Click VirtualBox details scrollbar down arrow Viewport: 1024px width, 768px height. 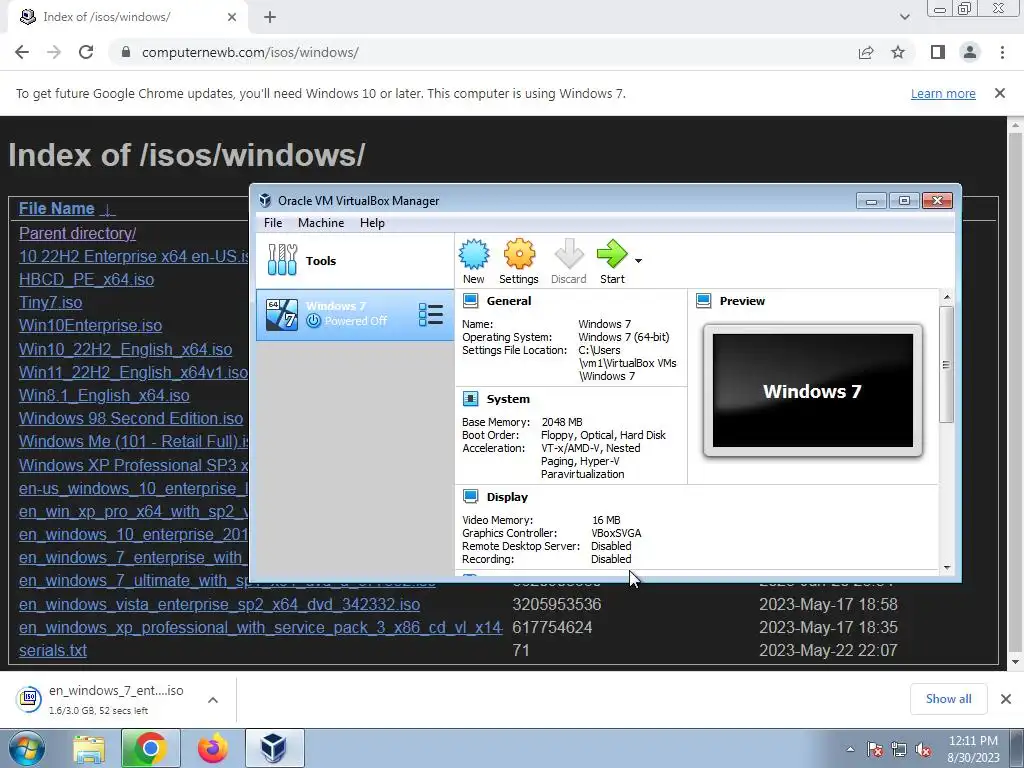946,568
